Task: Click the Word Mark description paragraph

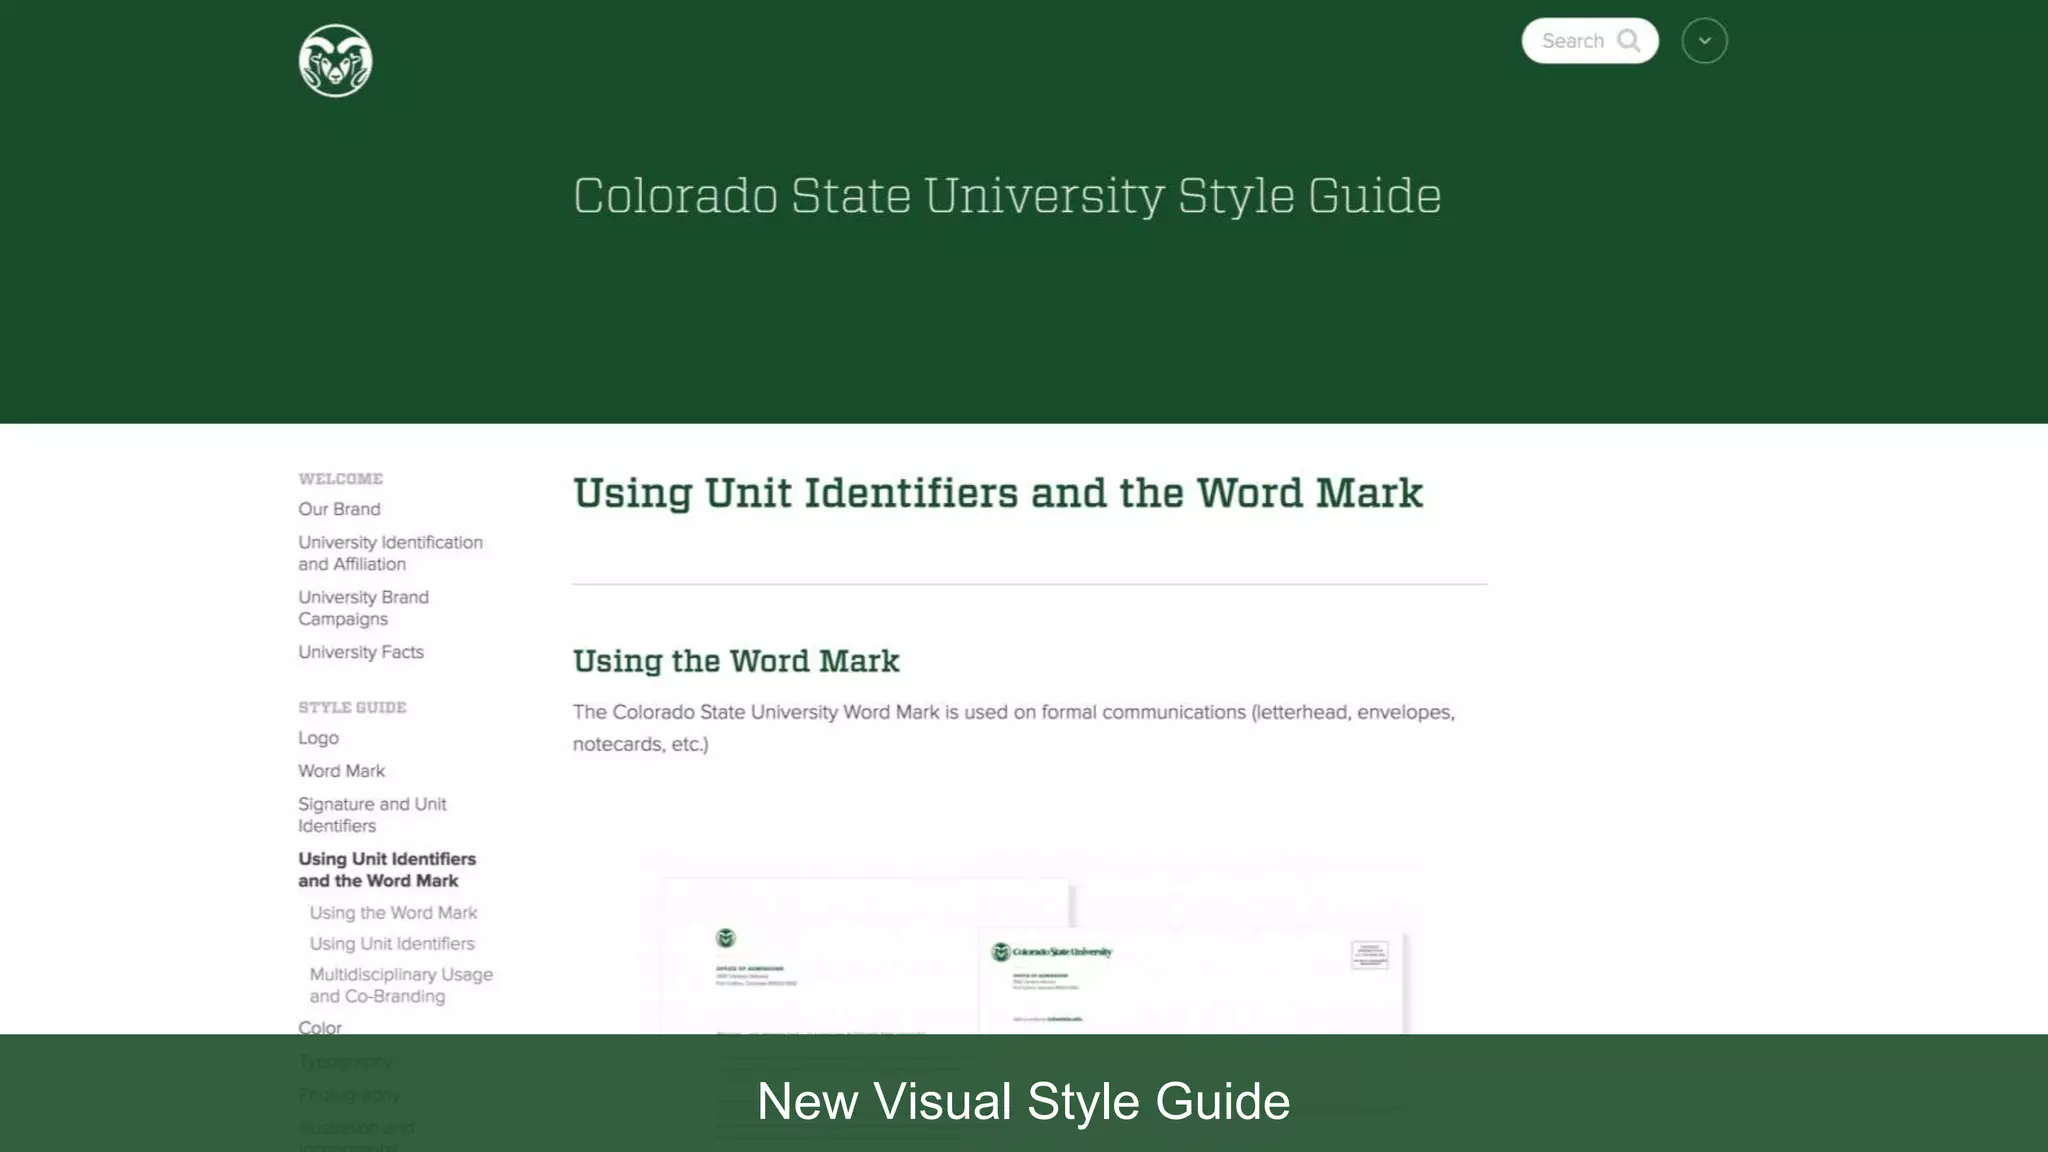Action: click(x=1013, y=728)
